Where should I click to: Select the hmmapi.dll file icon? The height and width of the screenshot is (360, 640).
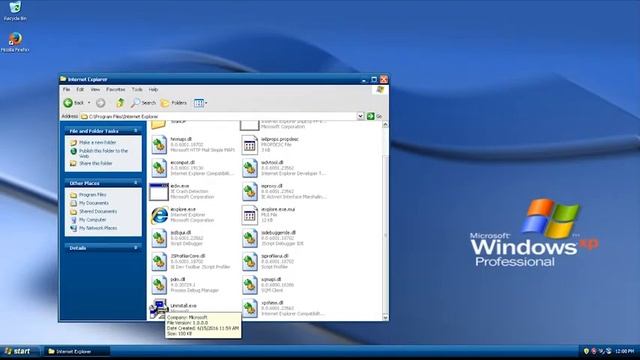click(159, 145)
